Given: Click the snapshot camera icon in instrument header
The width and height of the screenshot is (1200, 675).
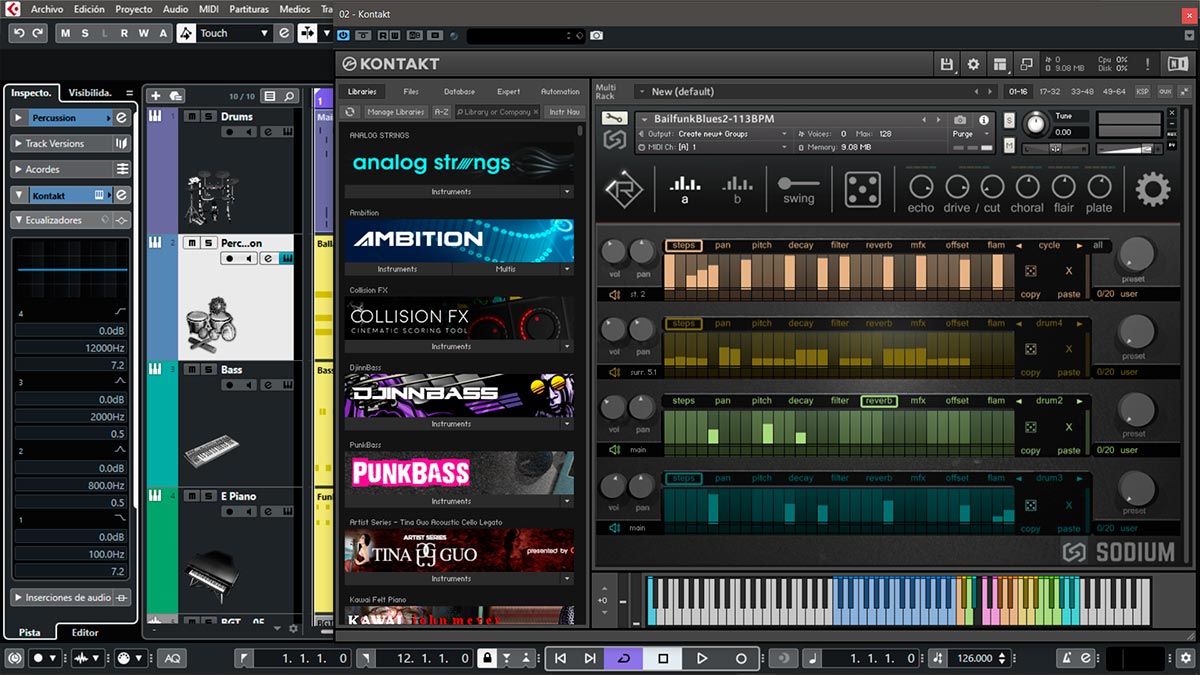Looking at the screenshot, I should pos(960,120).
